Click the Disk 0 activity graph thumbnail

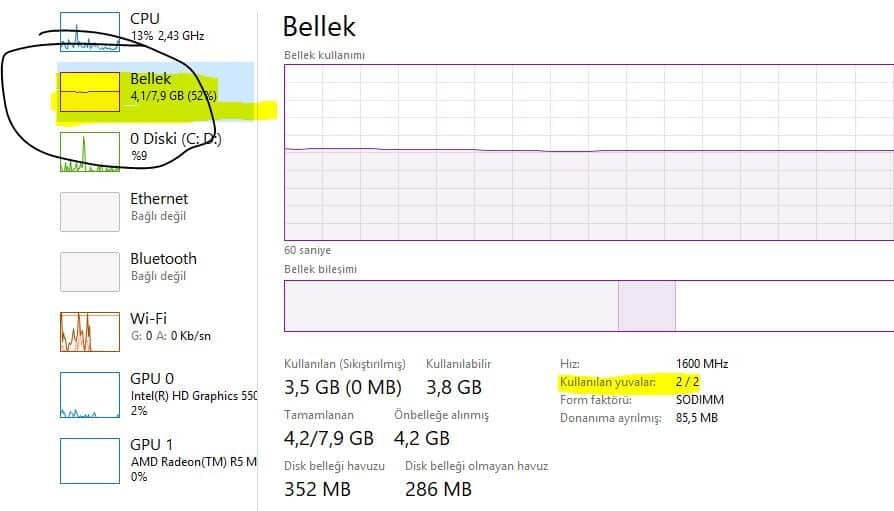pyautogui.click(x=89, y=151)
